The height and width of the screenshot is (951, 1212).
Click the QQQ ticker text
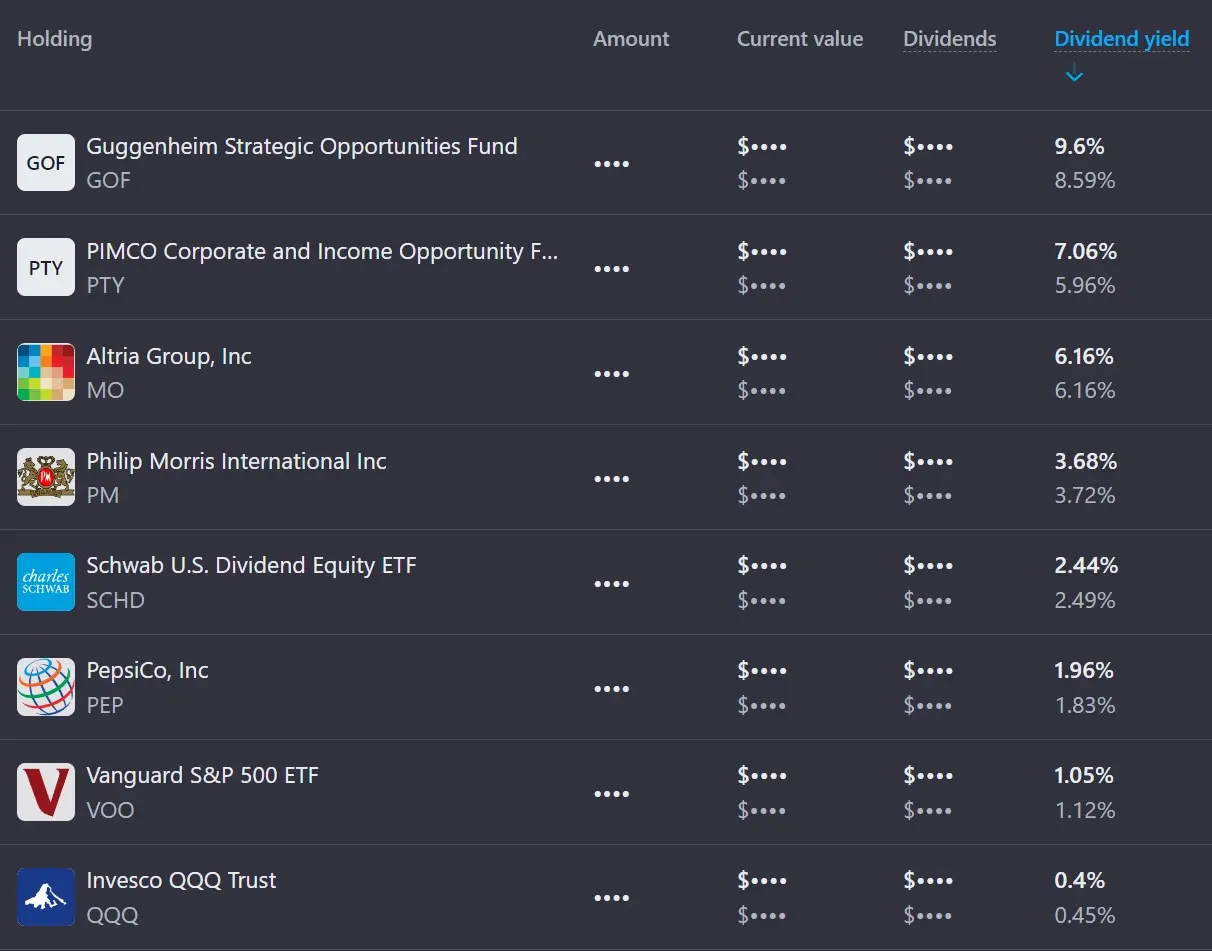pyautogui.click(x=112, y=916)
